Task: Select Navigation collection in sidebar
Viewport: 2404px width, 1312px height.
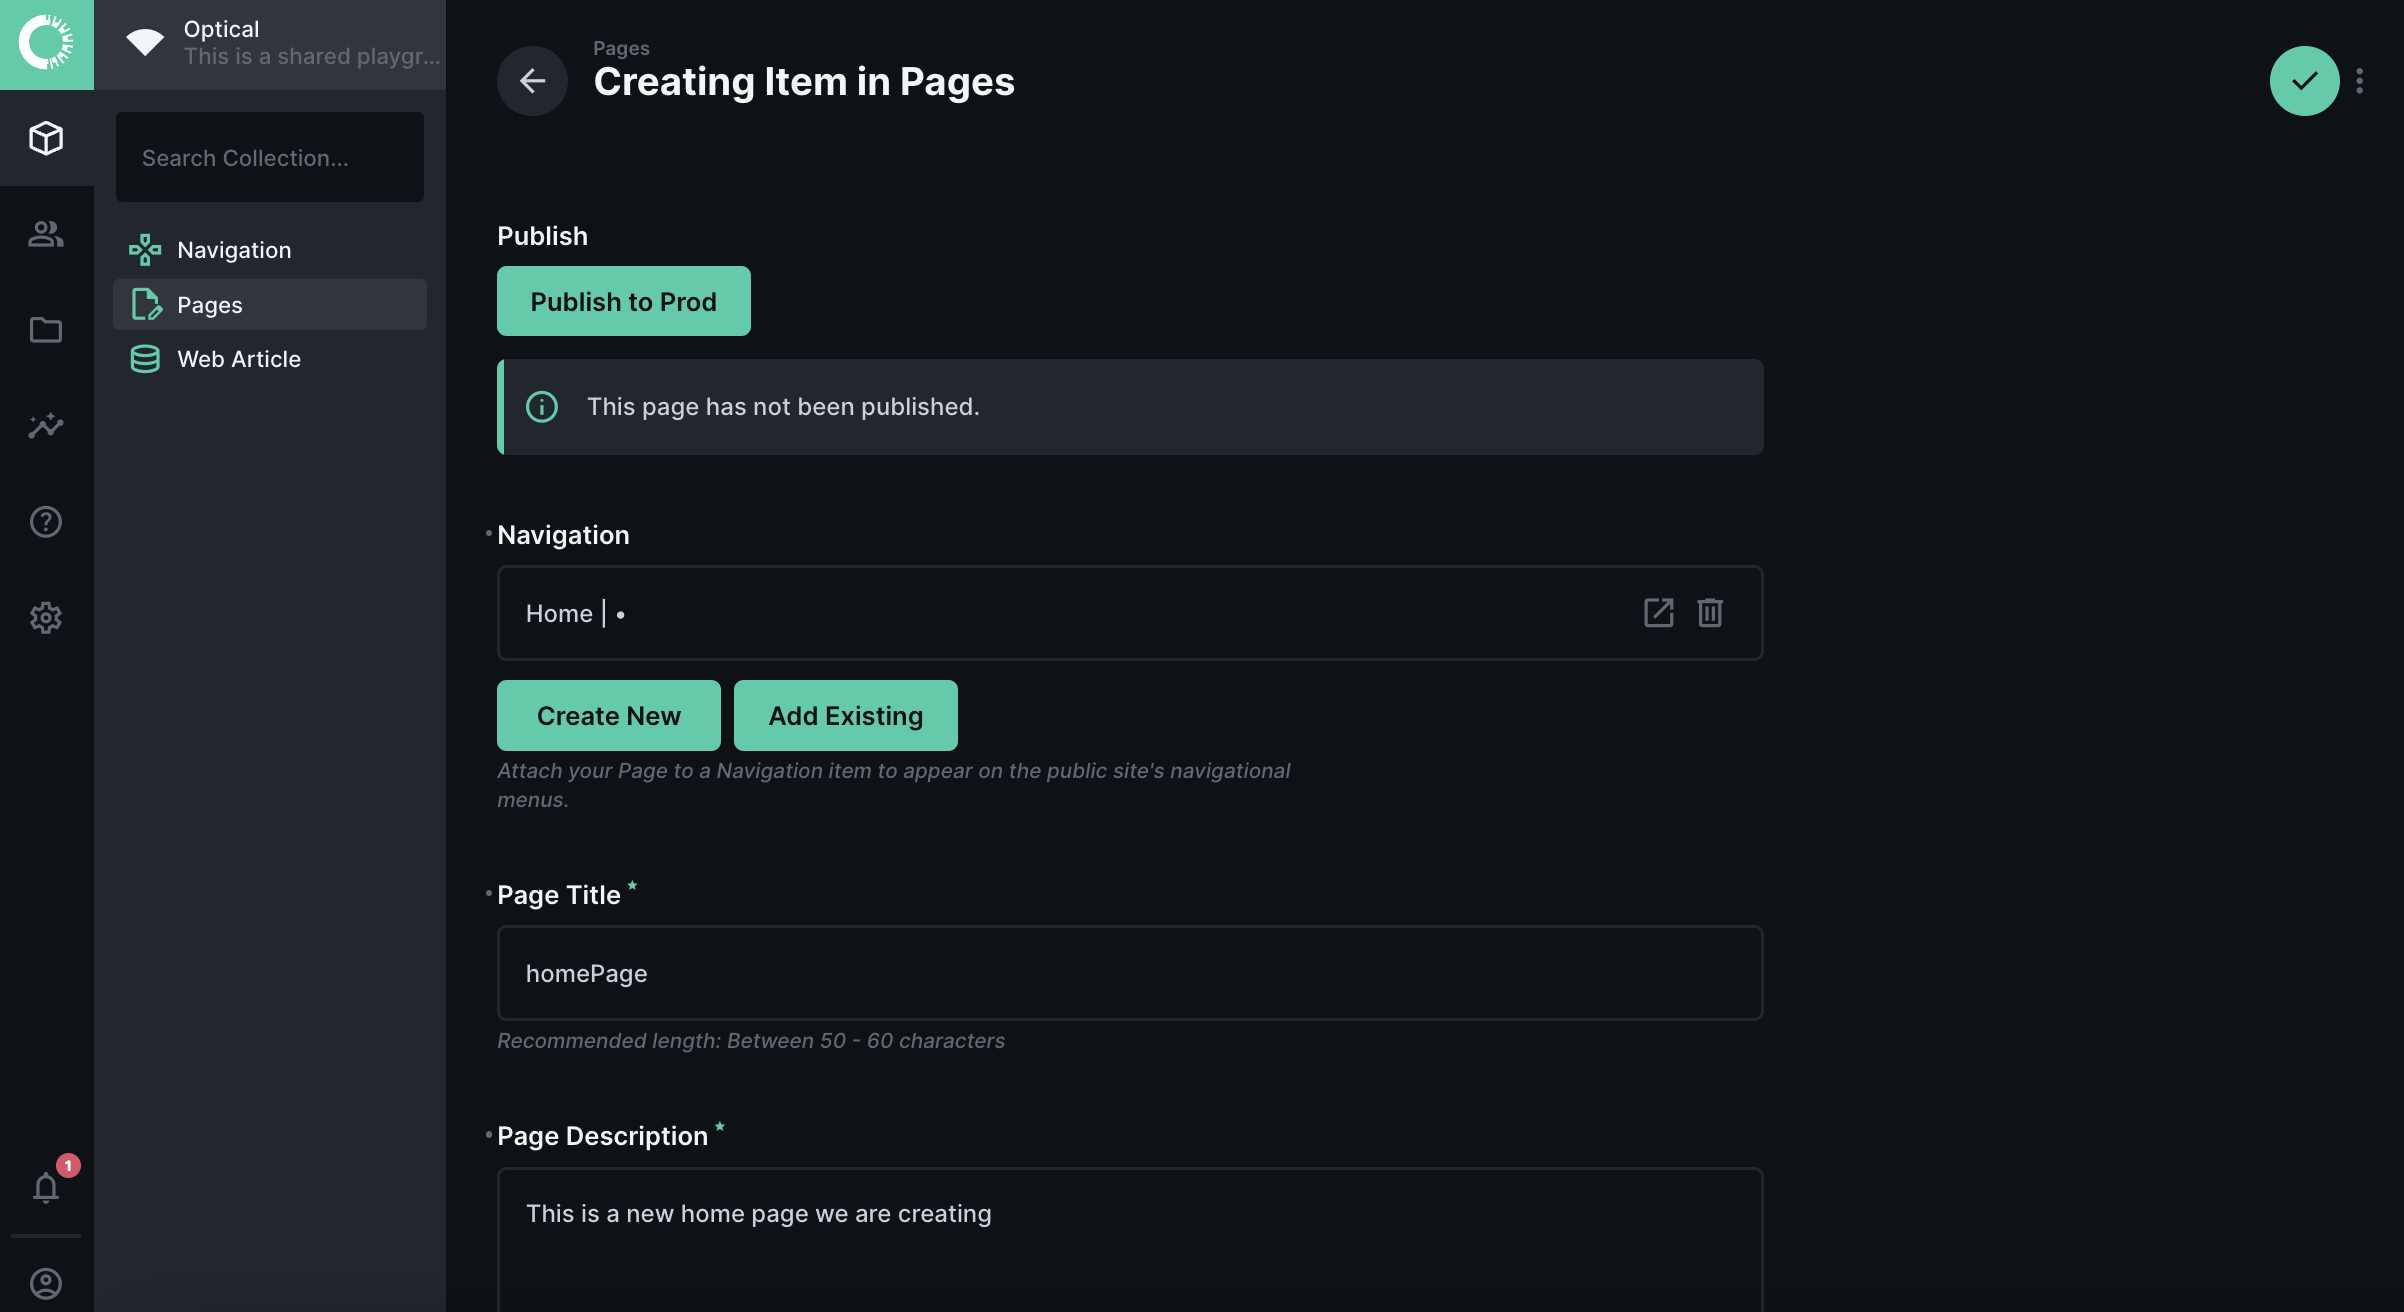Action: 234,250
